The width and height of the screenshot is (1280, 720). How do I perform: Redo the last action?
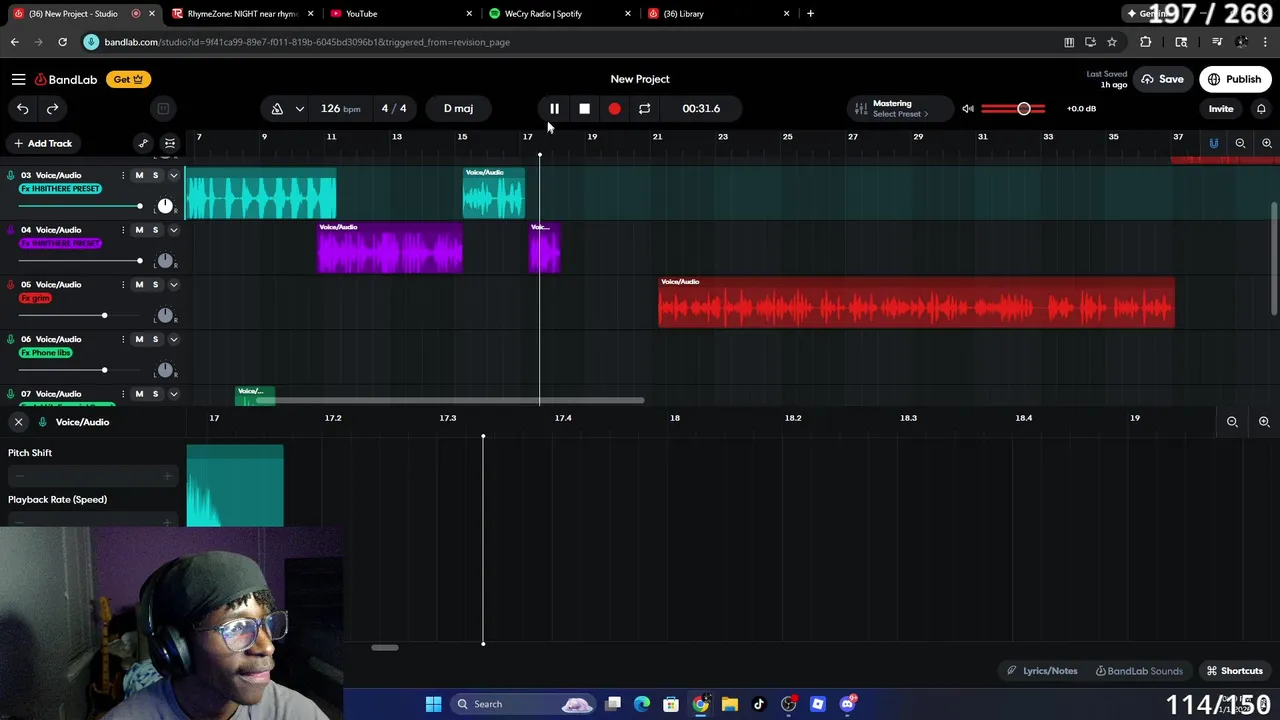coord(52,108)
